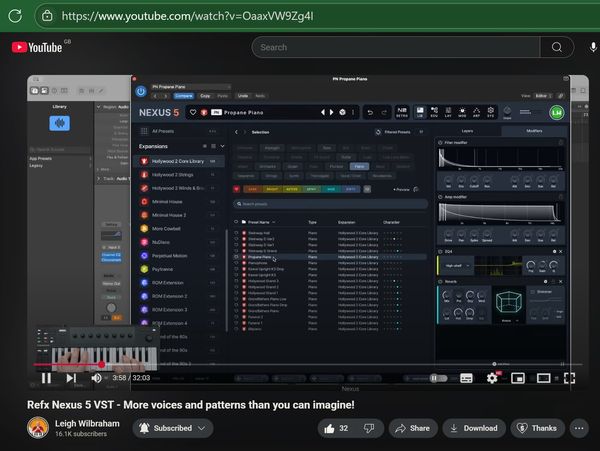Pause the video playback

[x=46, y=378]
